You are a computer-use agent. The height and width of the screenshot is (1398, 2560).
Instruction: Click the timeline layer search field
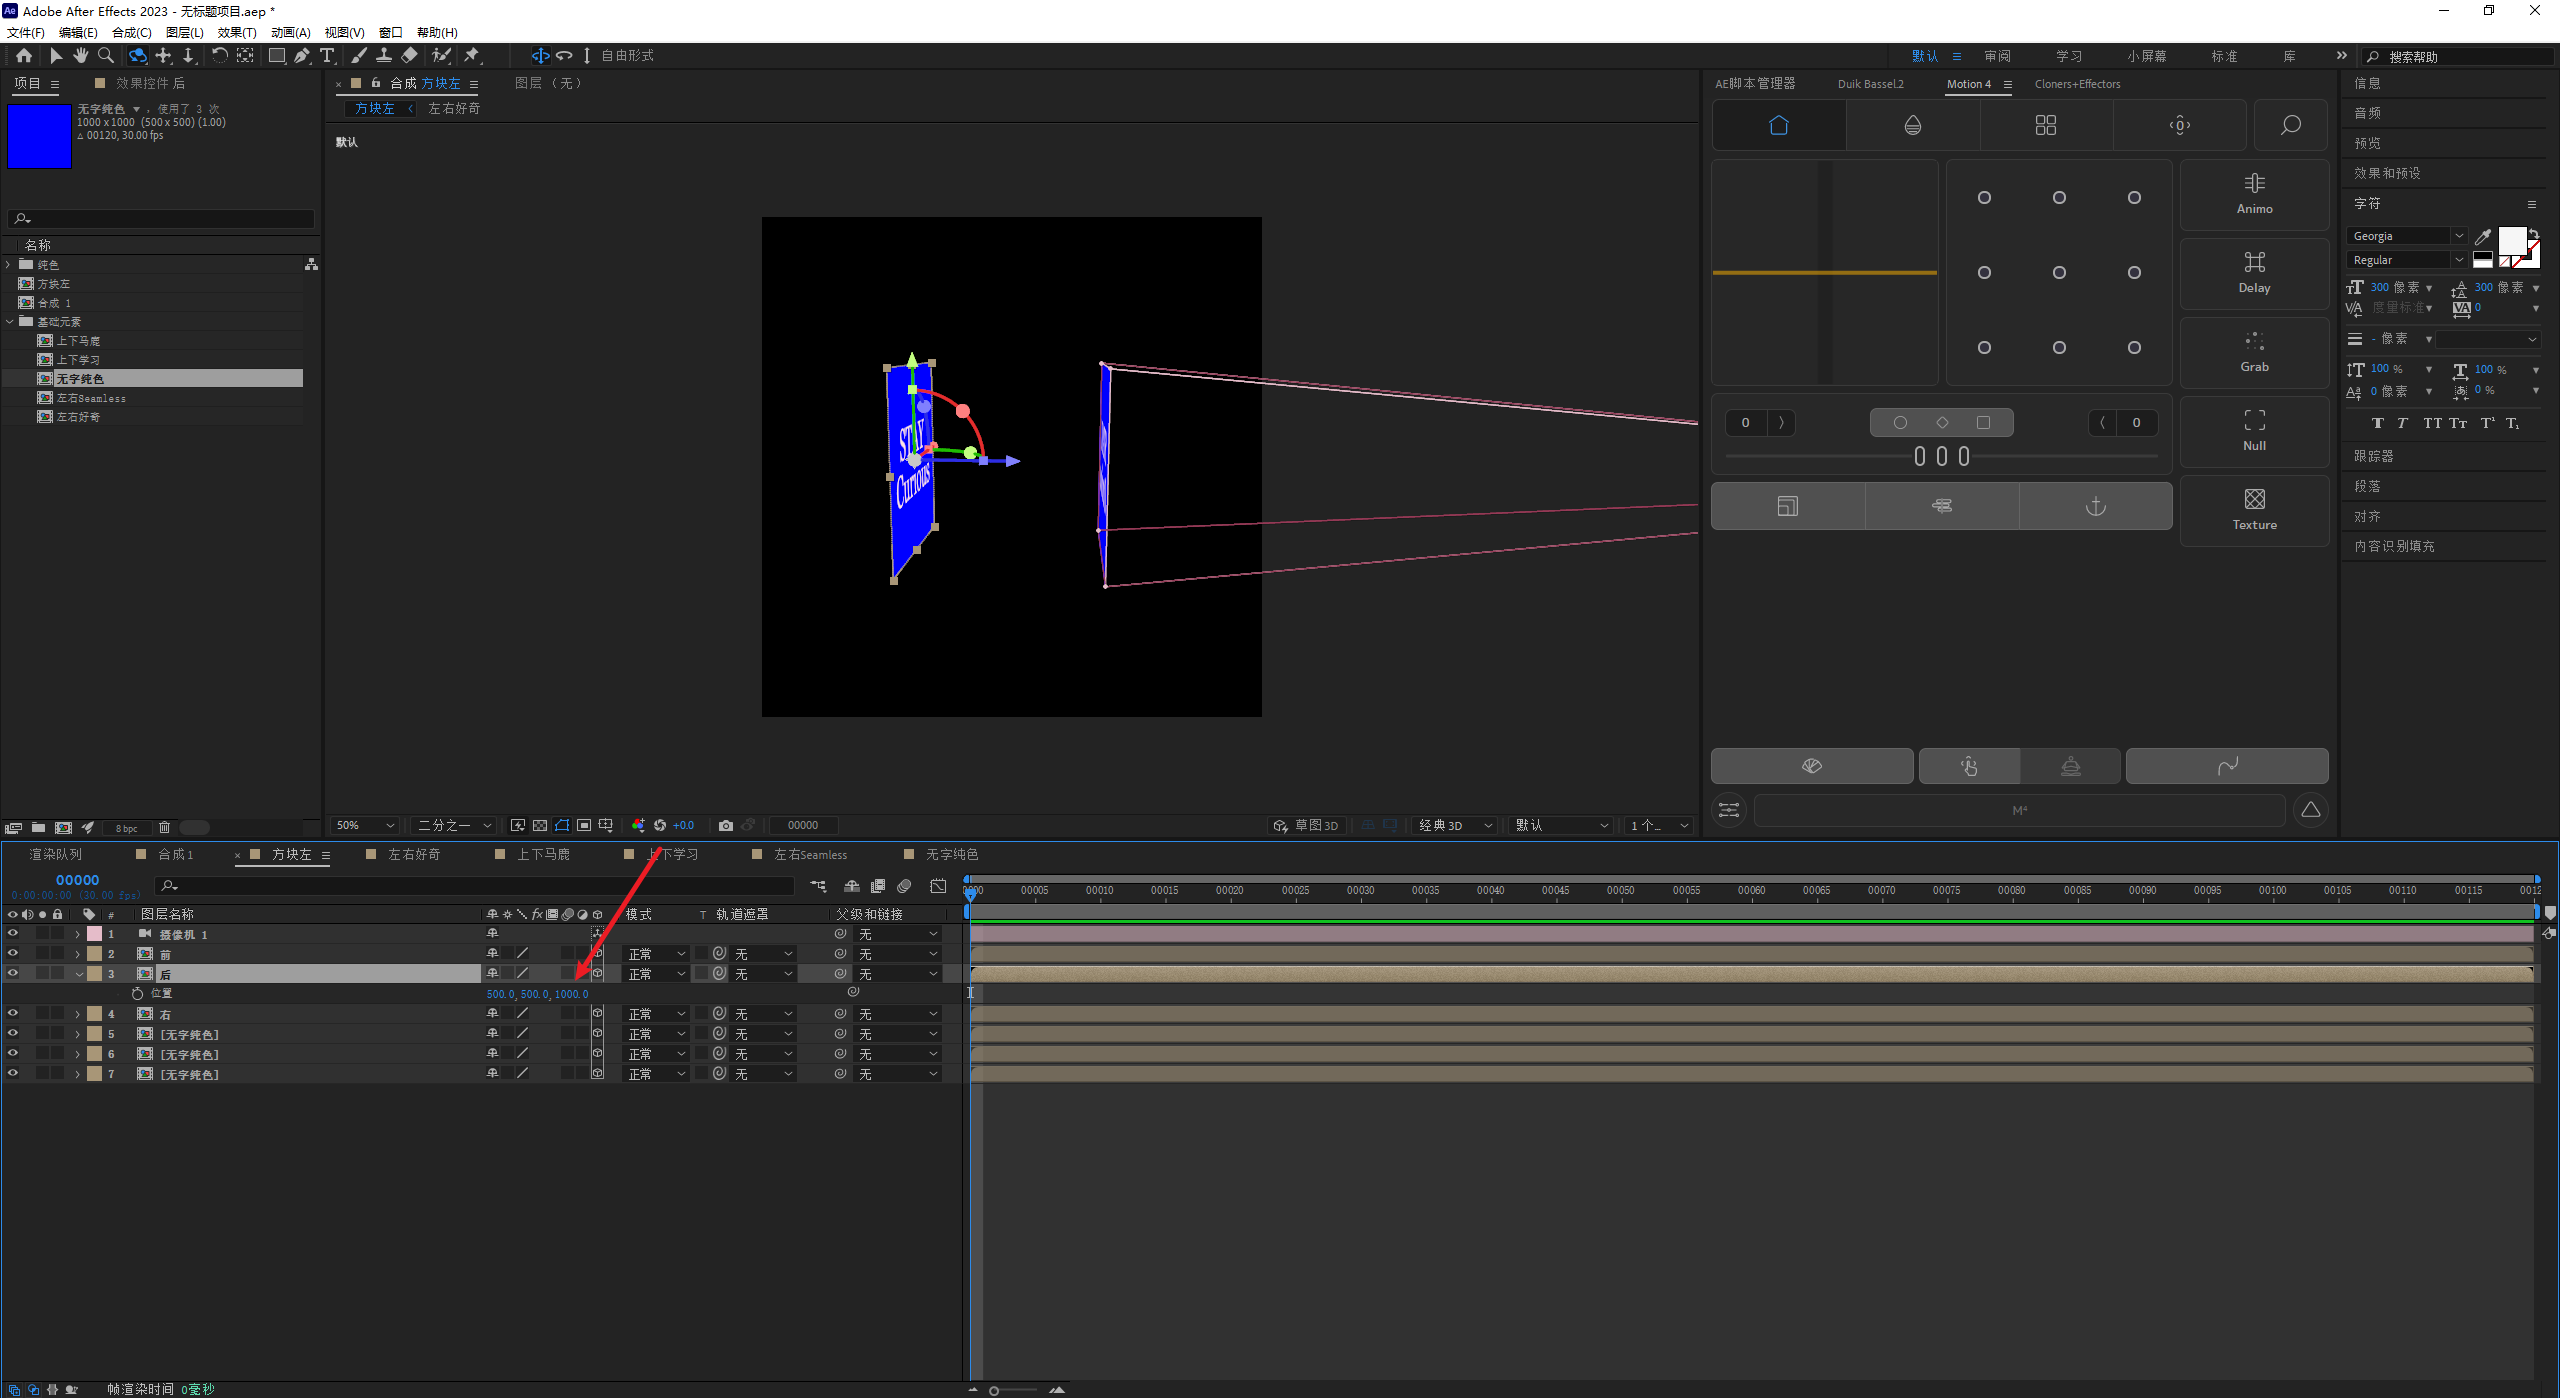click(480, 885)
